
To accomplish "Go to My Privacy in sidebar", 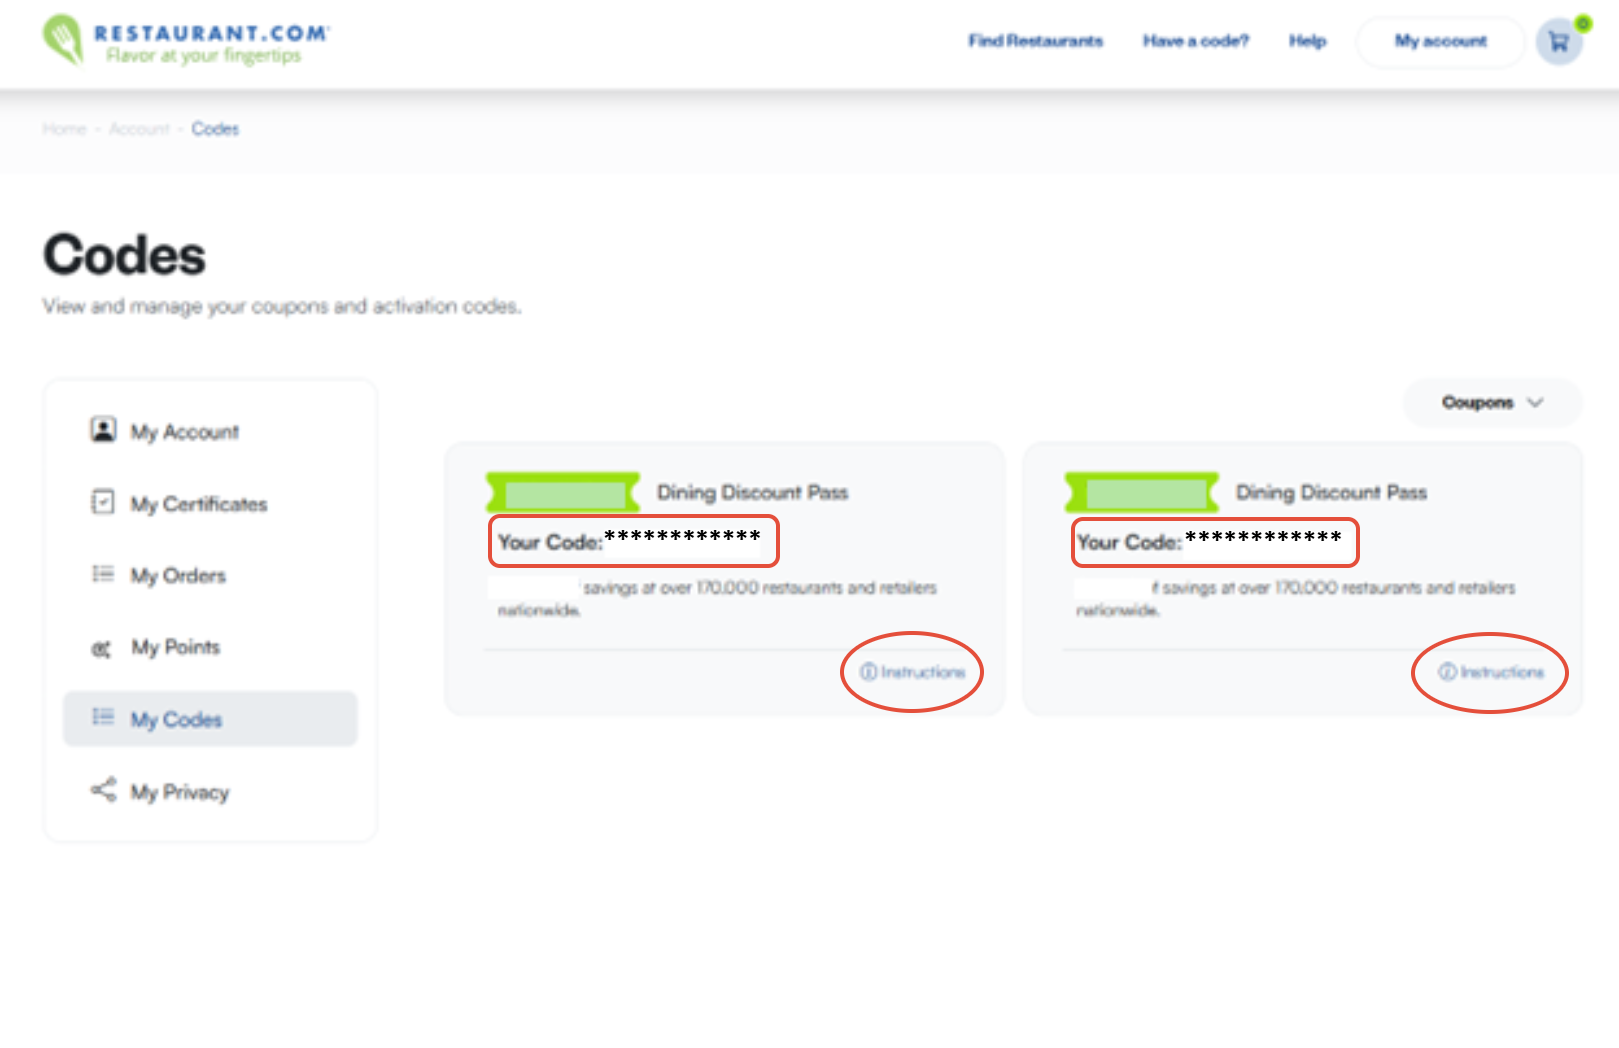I will click(x=180, y=792).
